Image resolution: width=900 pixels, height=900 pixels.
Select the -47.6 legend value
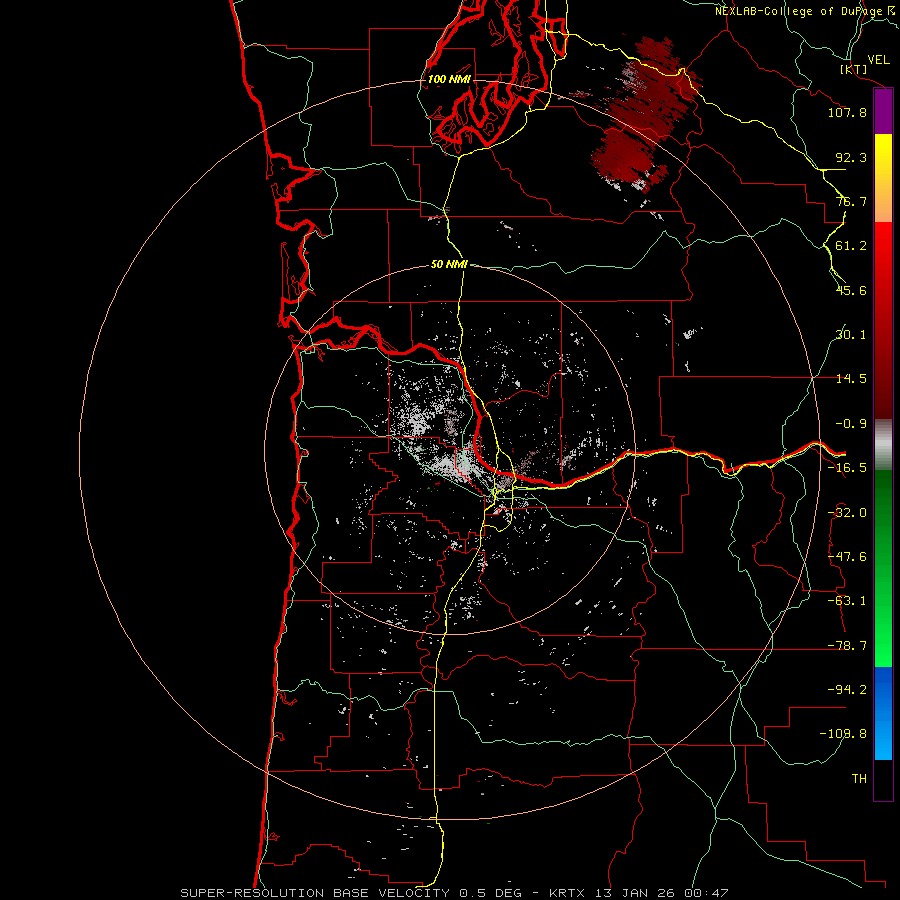point(847,557)
